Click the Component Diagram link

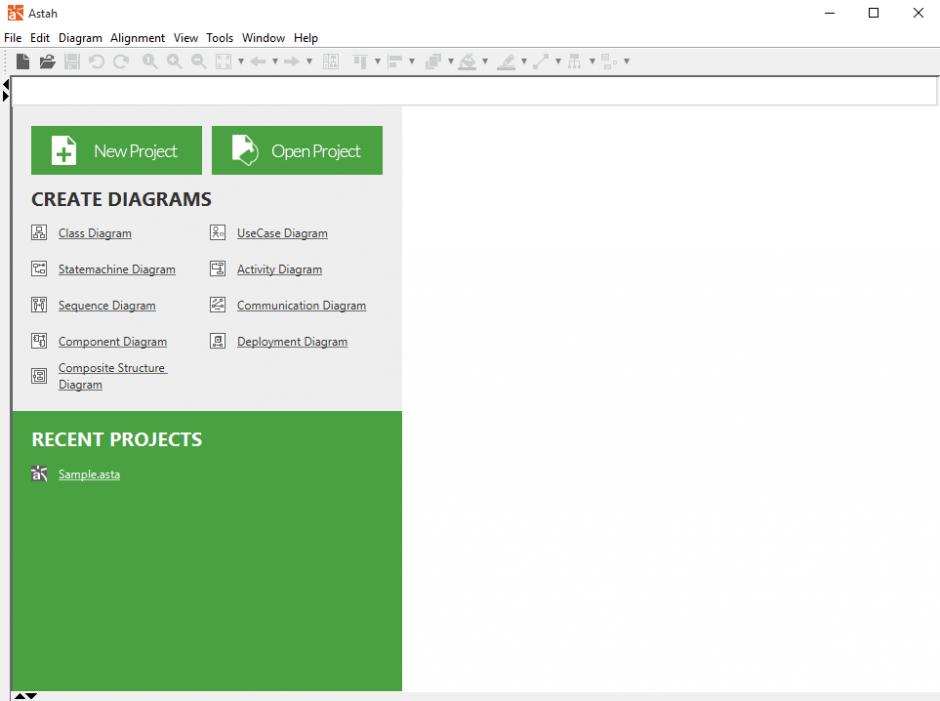pos(113,341)
